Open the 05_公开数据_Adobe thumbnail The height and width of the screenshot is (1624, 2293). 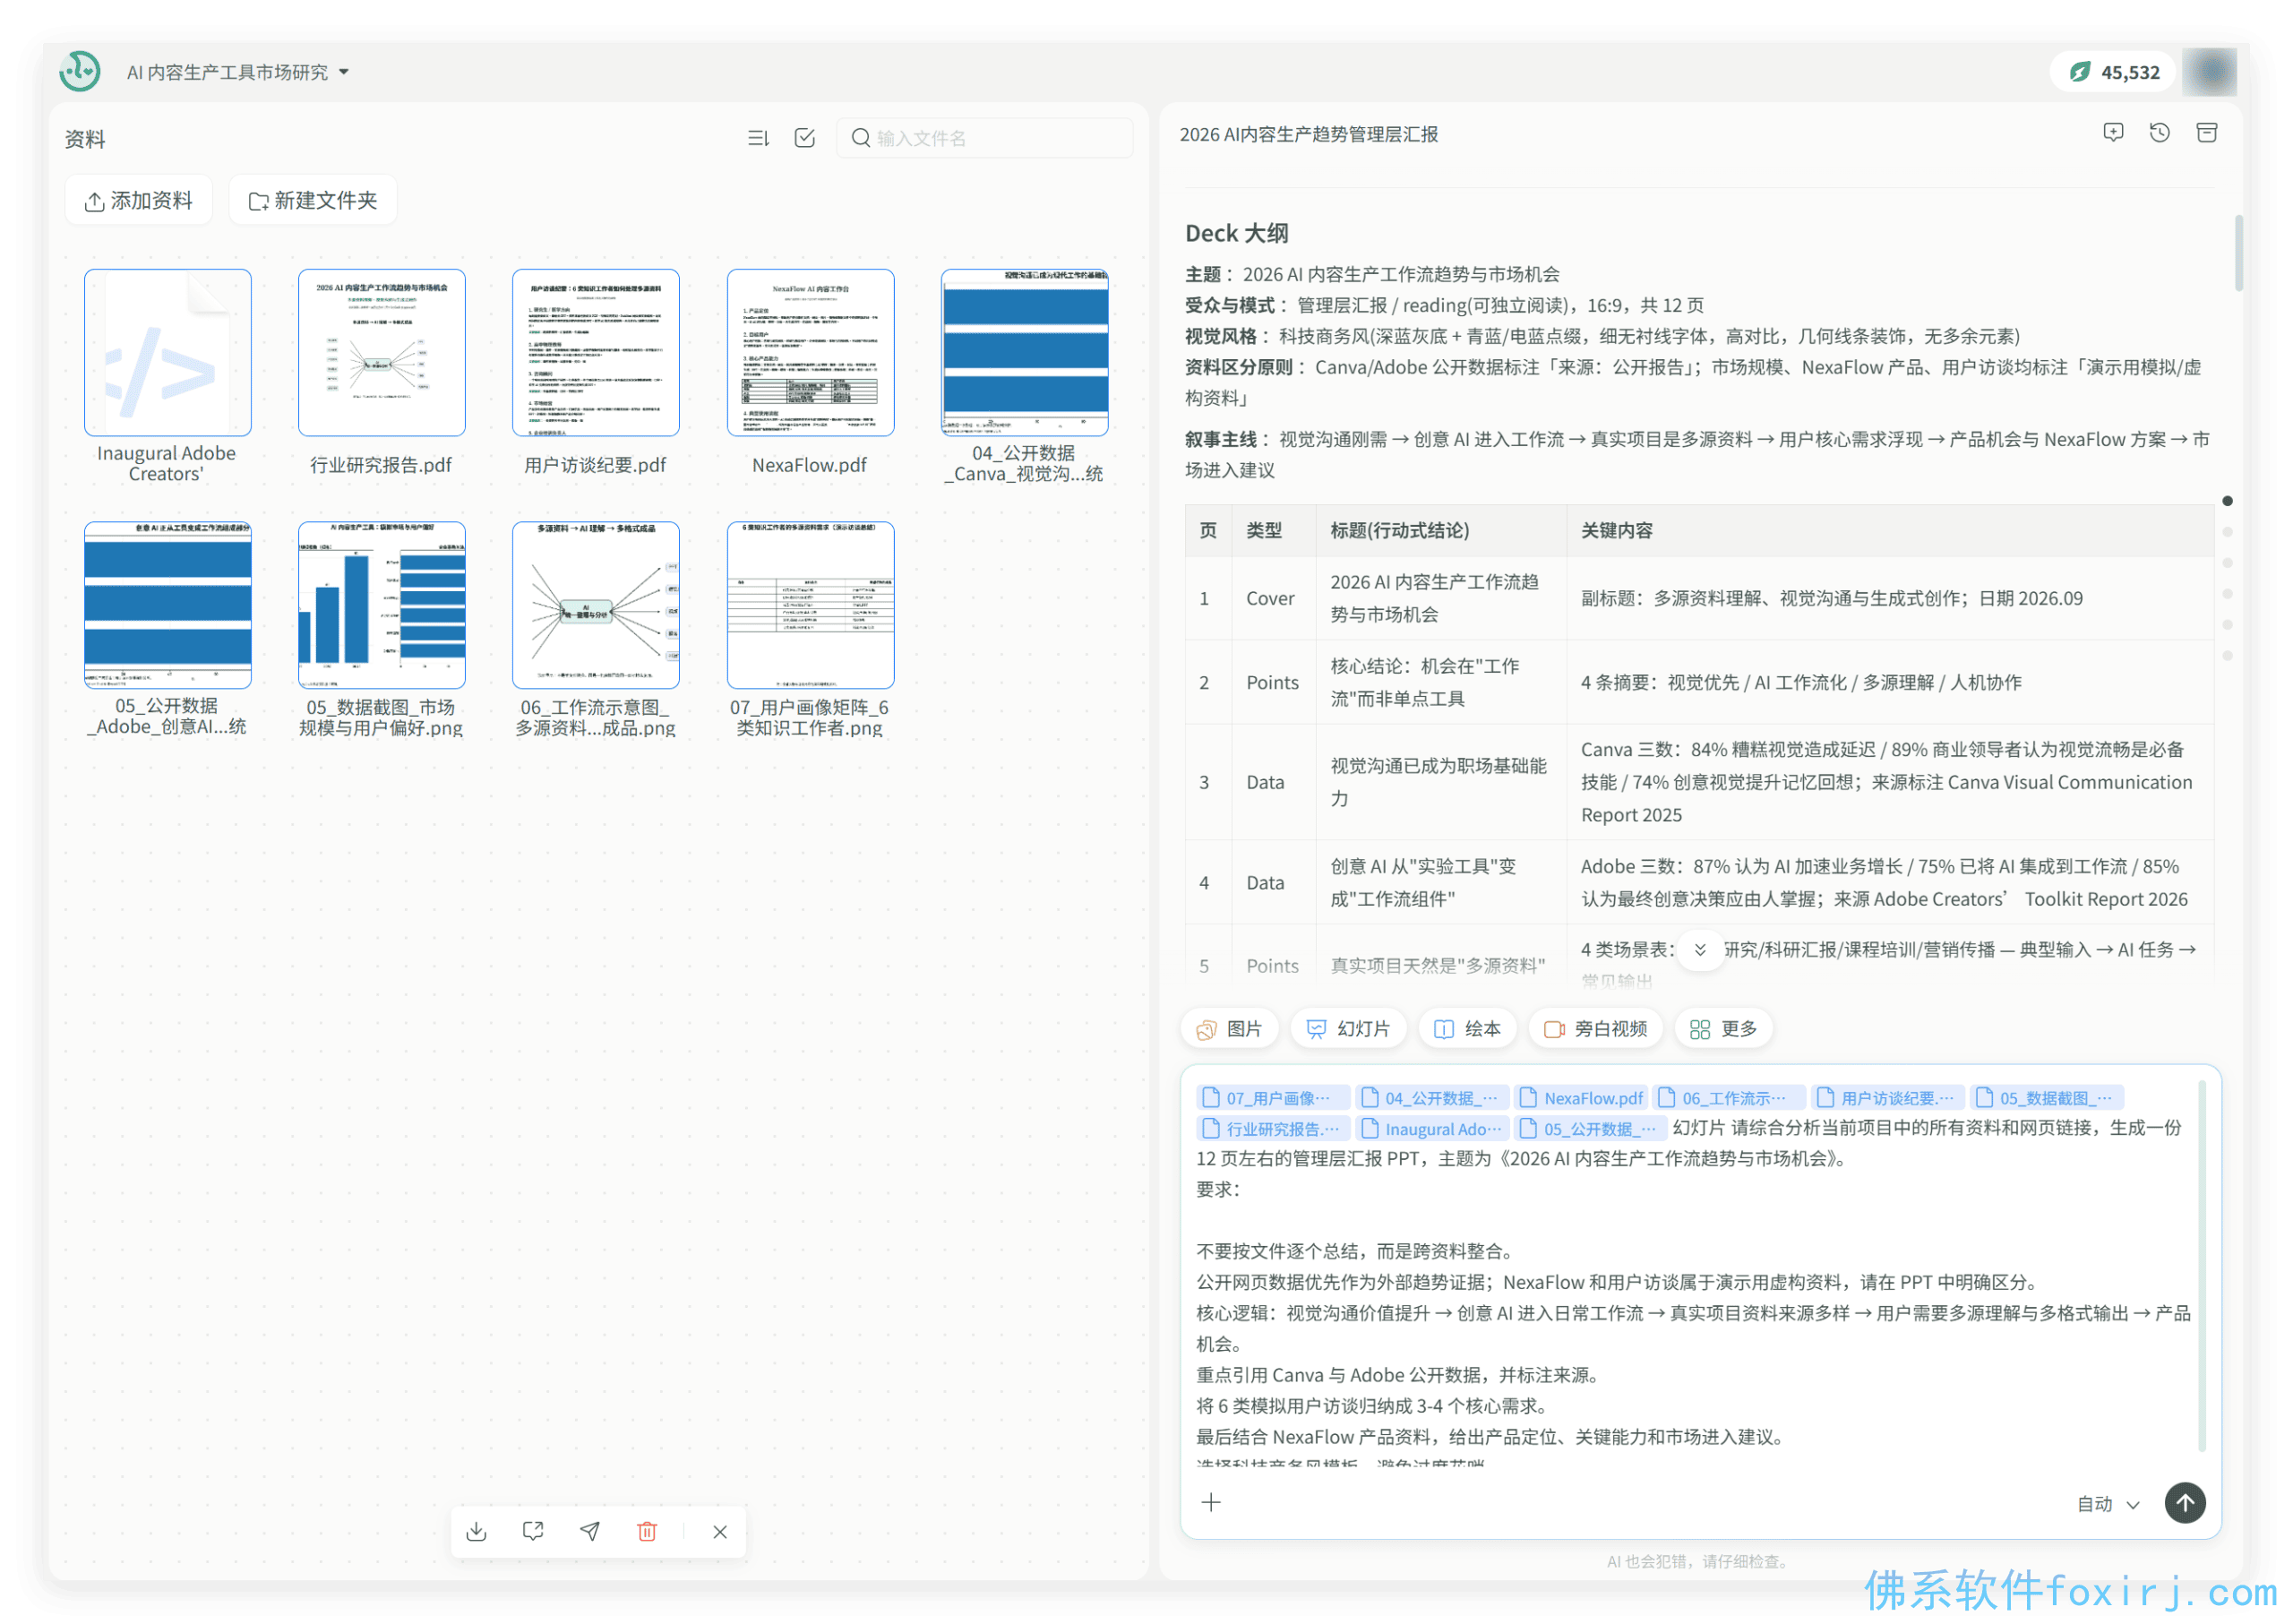167,605
